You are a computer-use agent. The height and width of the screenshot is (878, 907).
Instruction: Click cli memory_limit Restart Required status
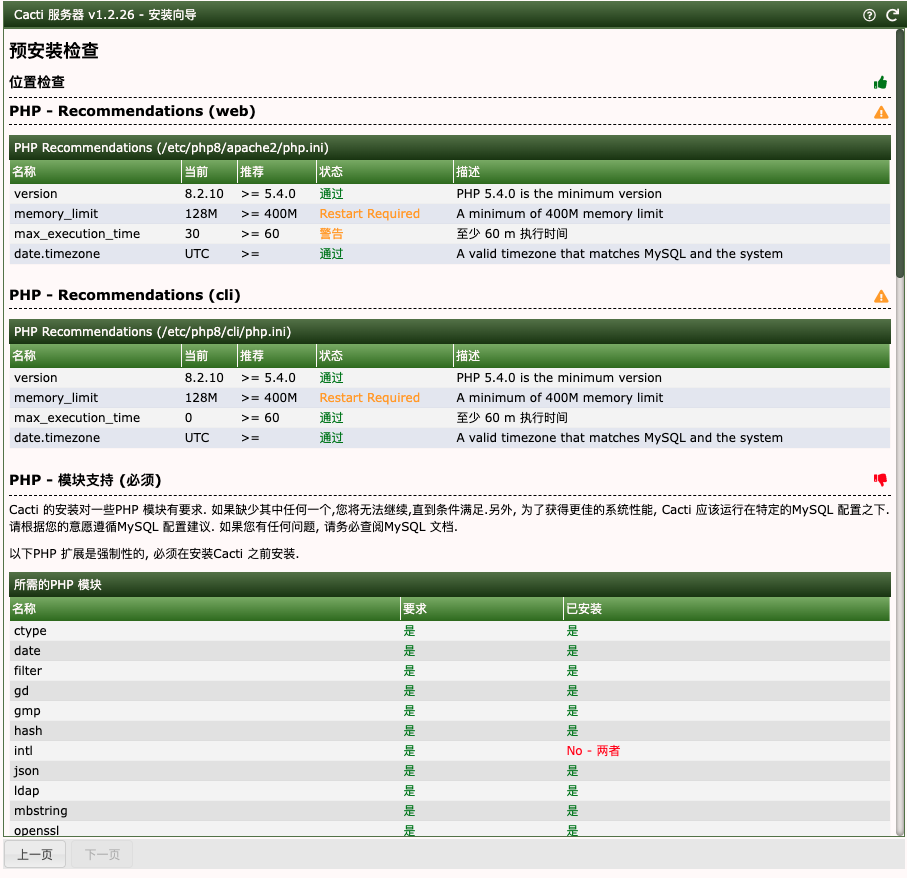pyautogui.click(x=370, y=398)
